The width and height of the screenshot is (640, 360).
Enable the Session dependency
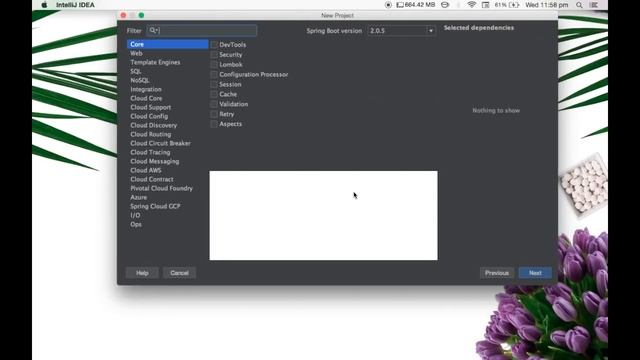click(214, 84)
